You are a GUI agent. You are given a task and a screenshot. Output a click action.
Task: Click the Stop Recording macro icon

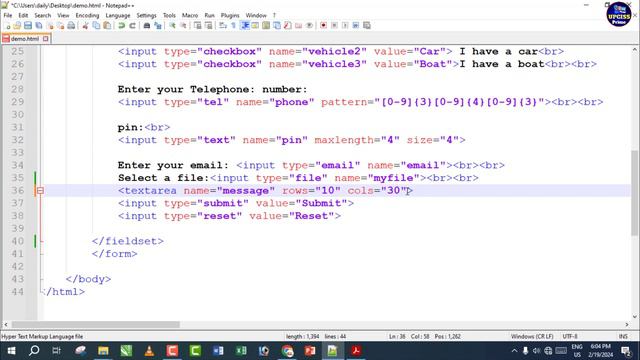[334, 25]
